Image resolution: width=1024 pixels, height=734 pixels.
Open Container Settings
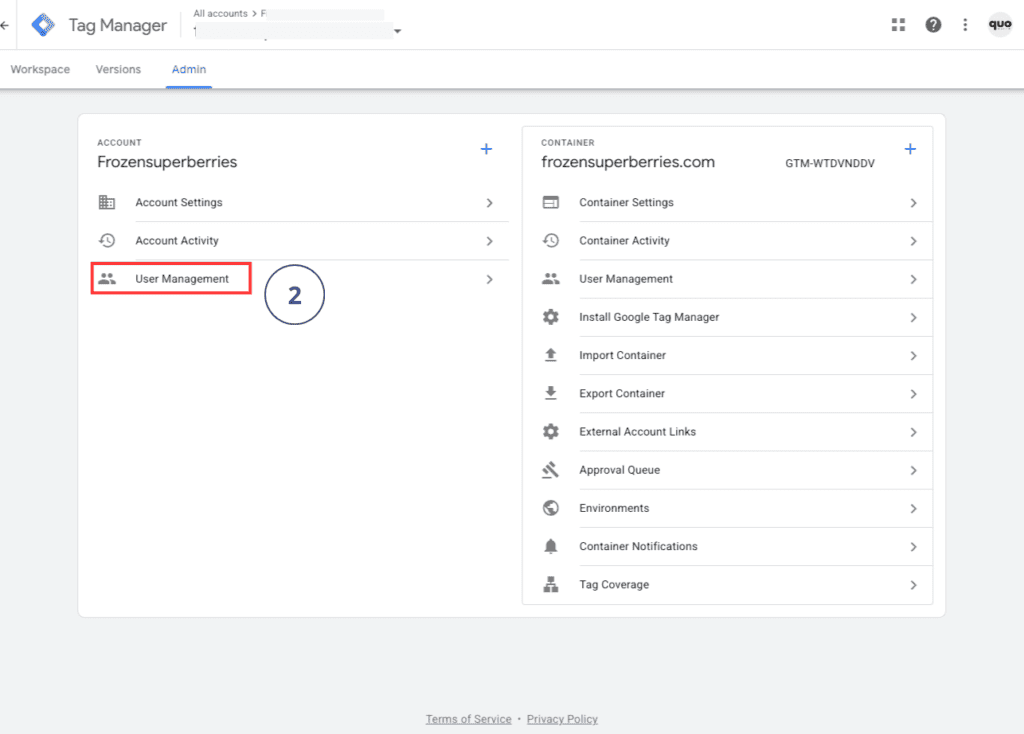[626, 202]
